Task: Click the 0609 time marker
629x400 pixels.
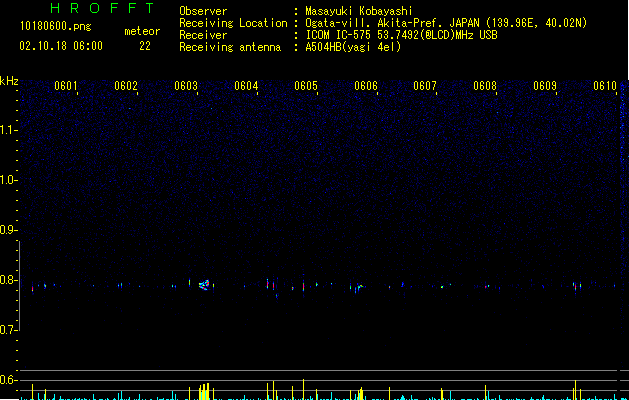Action: click(545, 86)
